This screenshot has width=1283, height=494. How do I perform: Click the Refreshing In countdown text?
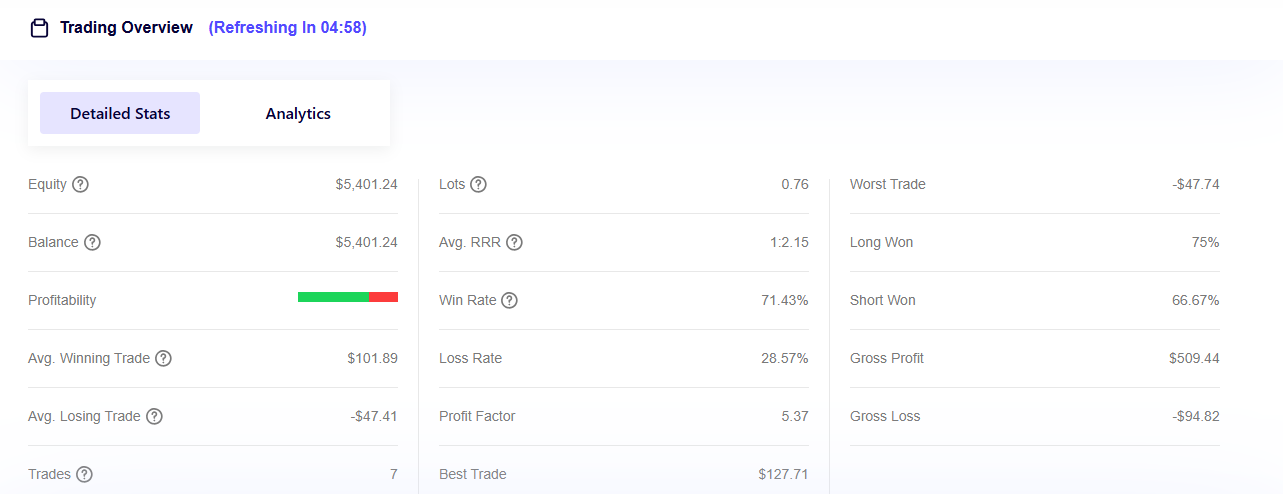287,28
